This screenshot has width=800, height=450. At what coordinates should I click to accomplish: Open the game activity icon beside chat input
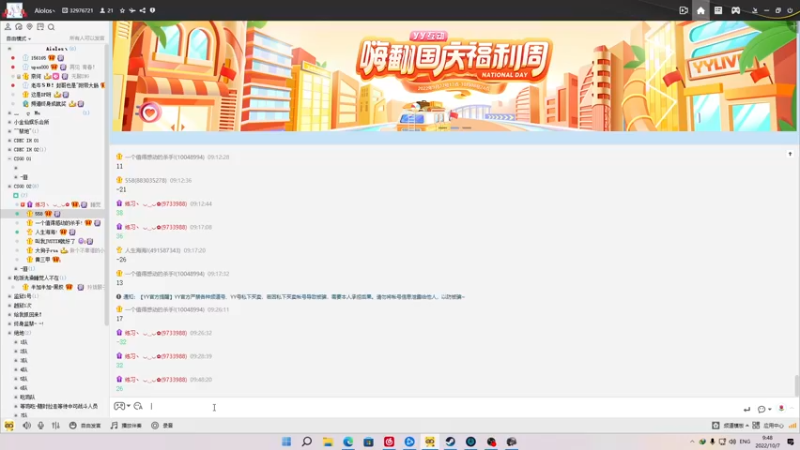[119, 406]
